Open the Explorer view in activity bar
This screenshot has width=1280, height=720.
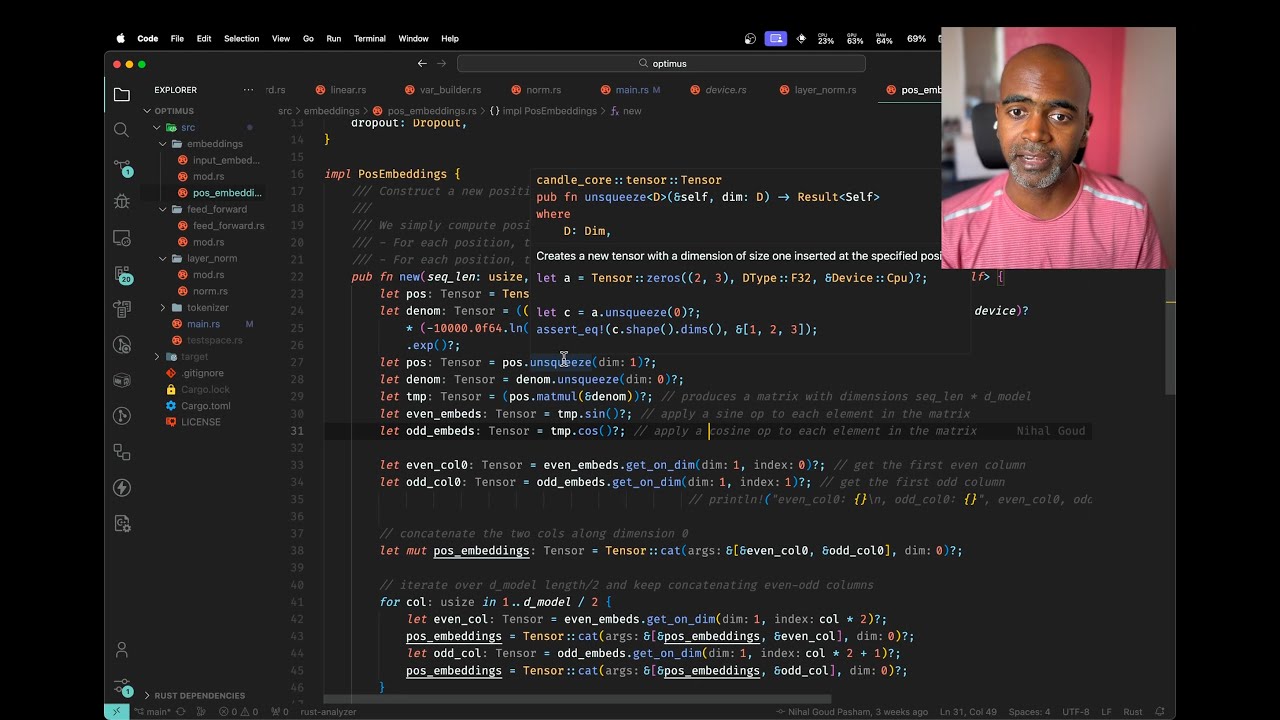[122, 95]
